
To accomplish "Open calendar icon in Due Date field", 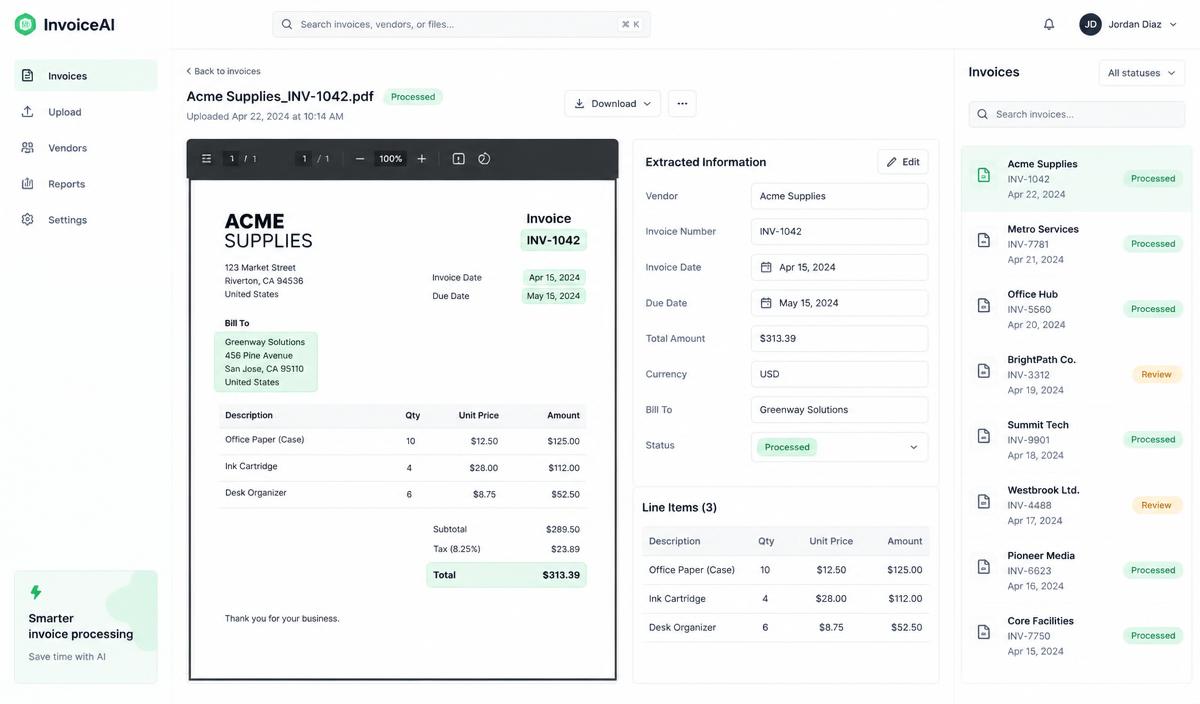I will click(x=766, y=303).
